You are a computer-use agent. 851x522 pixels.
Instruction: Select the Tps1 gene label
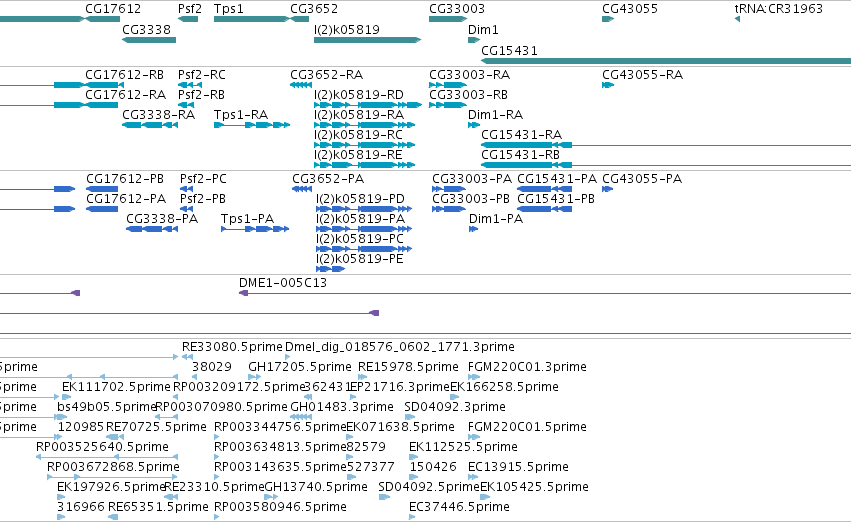(x=228, y=9)
